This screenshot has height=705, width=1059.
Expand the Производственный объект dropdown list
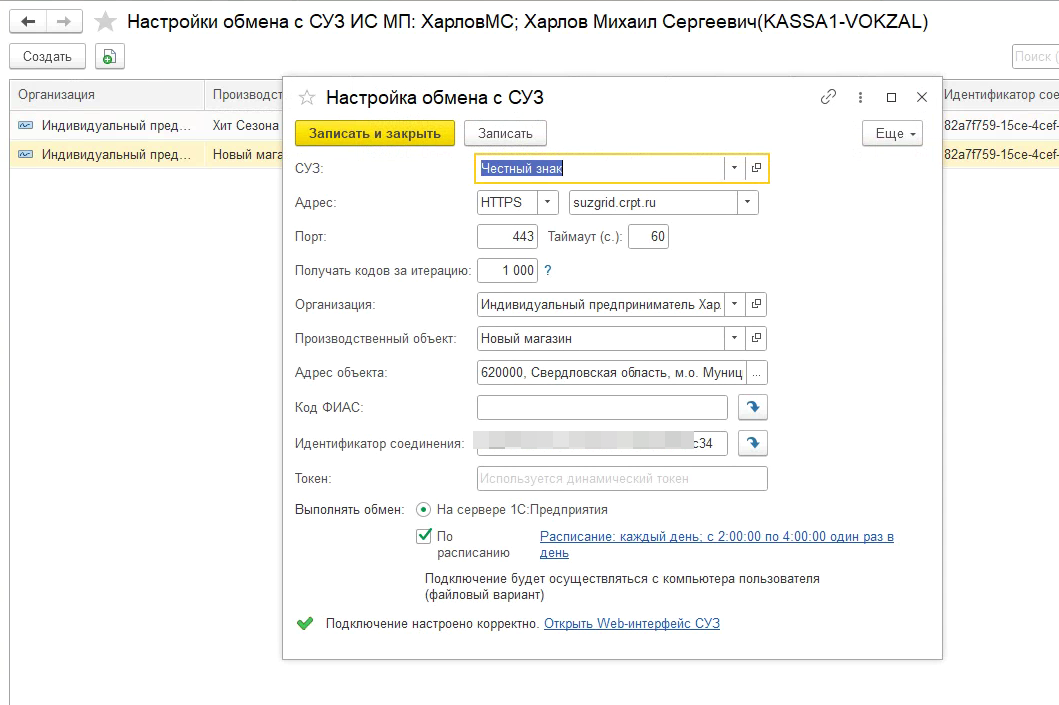(735, 339)
